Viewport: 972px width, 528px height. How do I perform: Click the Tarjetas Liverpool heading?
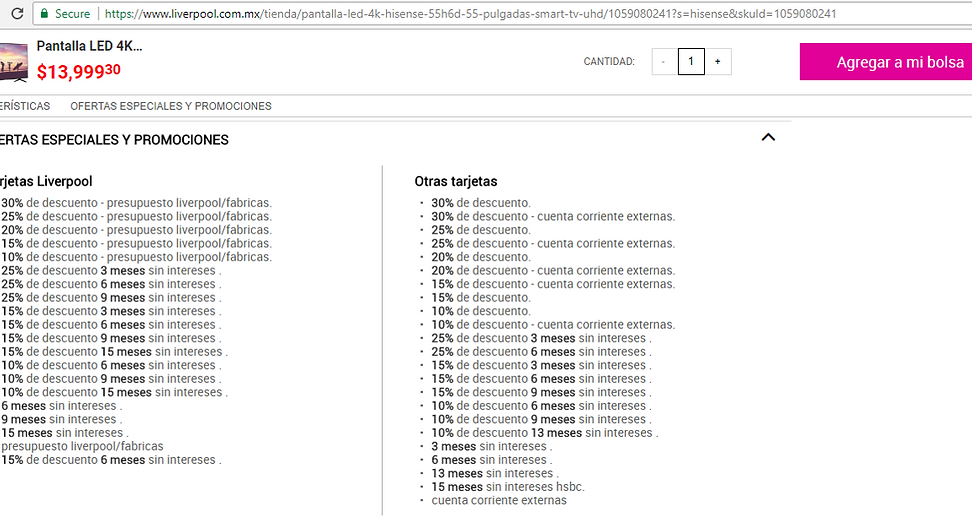coord(46,182)
